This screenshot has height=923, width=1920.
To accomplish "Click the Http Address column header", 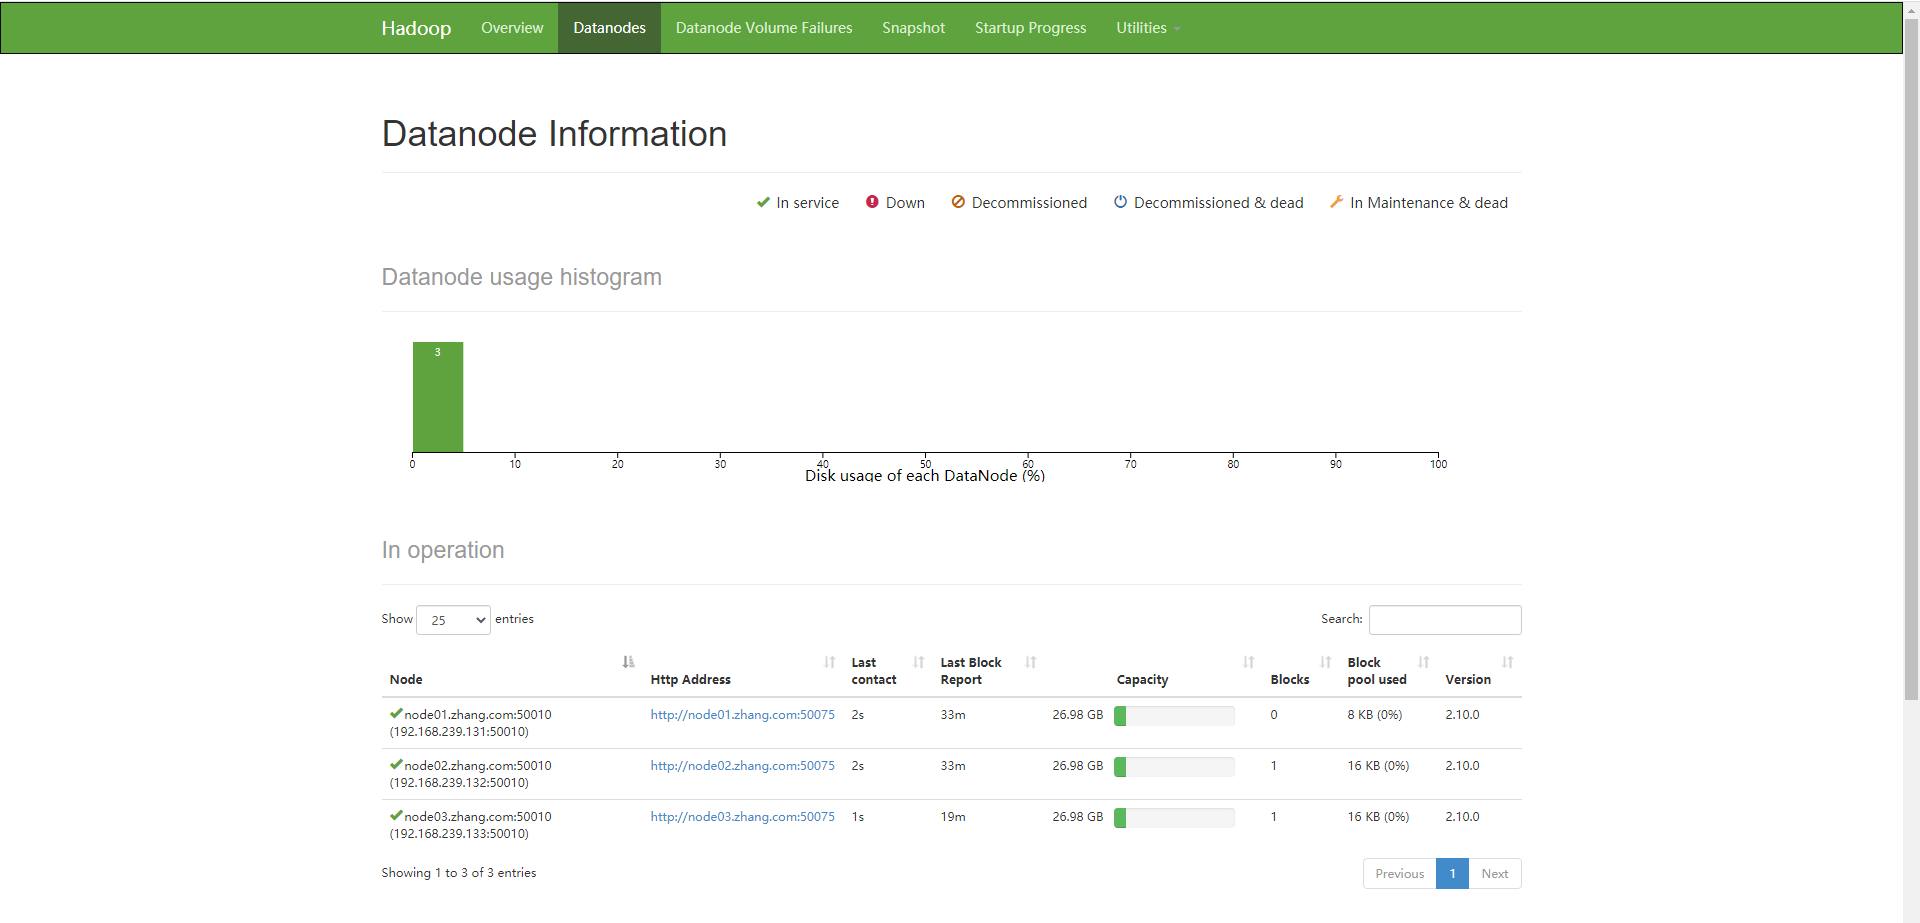I will click(x=690, y=680).
